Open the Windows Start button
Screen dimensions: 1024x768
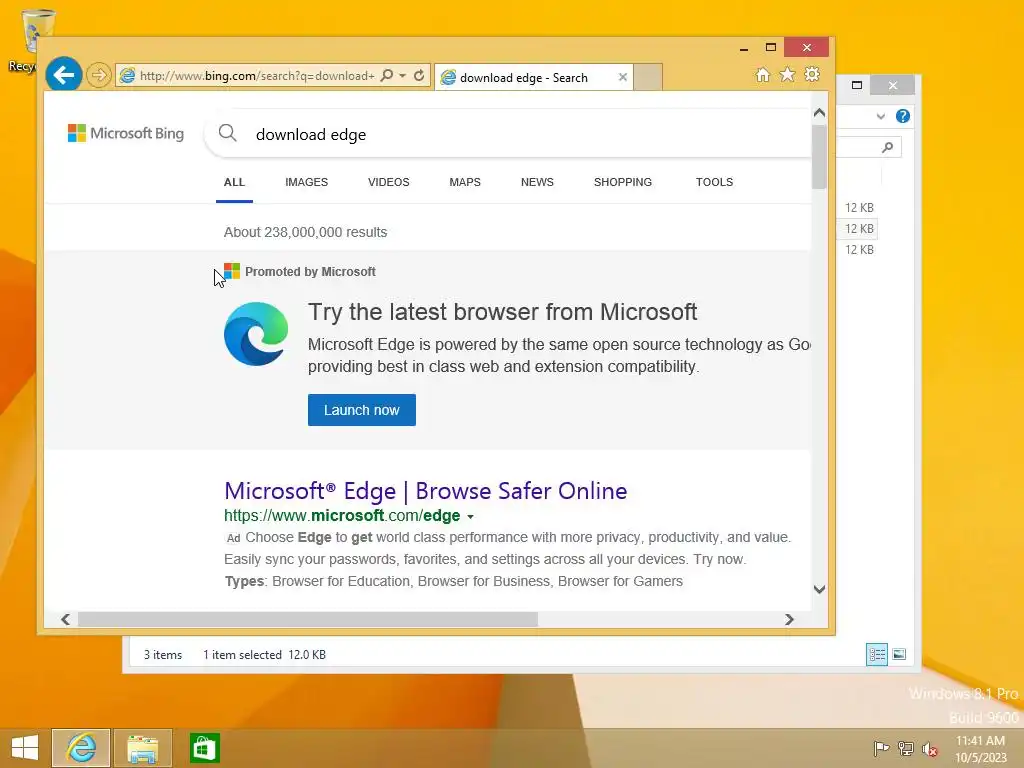coord(25,748)
